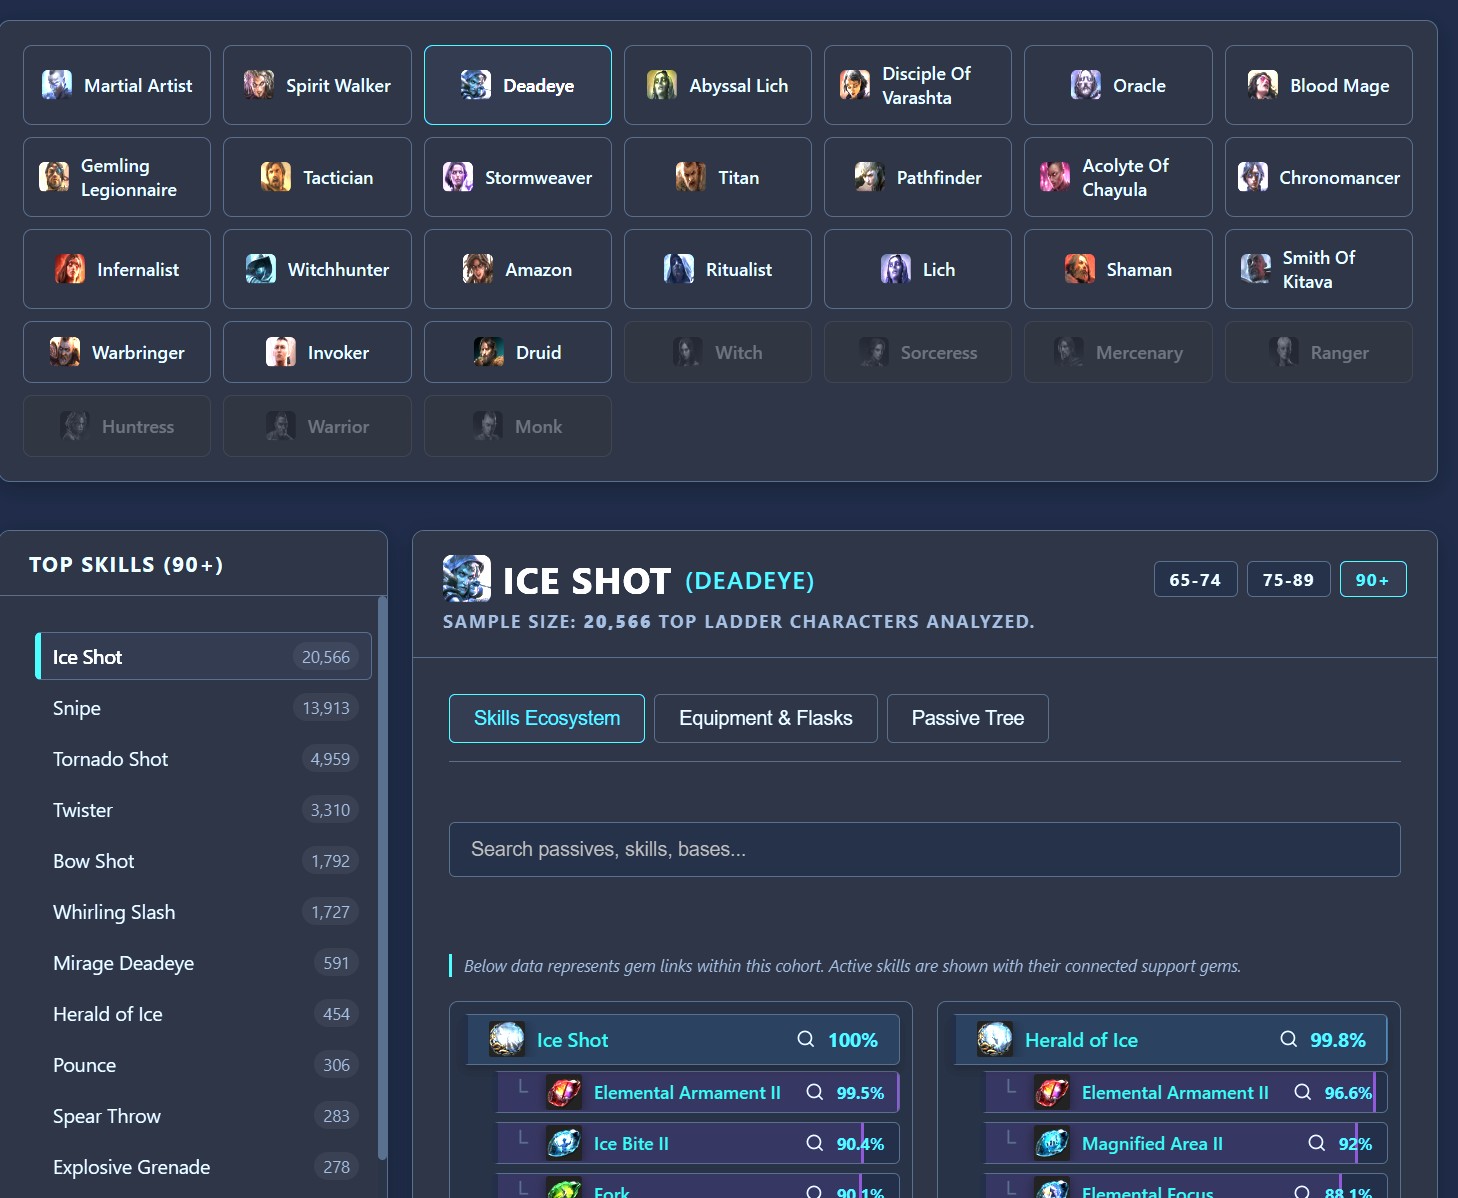Image resolution: width=1458 pixels, height=1198 pixels.
Task: Click the search passives, skills, bases field
Action: click(925, 849)
